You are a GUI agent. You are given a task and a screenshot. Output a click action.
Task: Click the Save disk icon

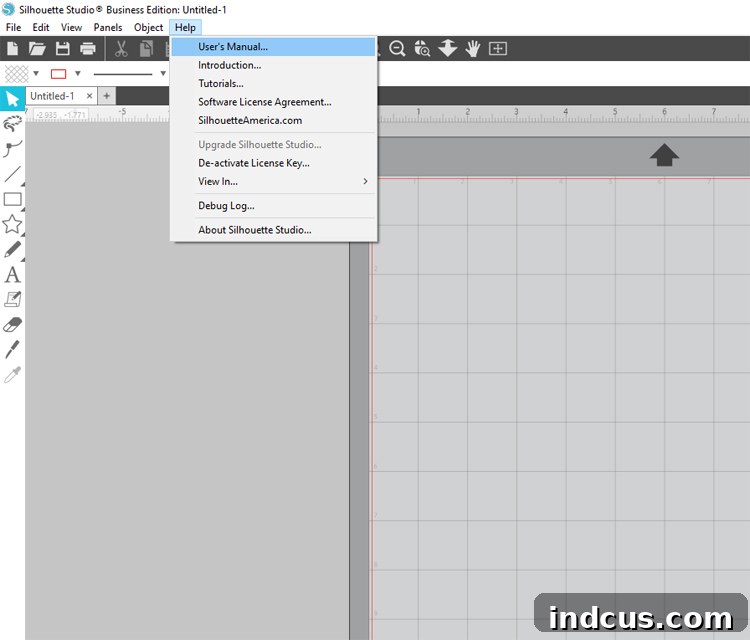click(63, 48)
